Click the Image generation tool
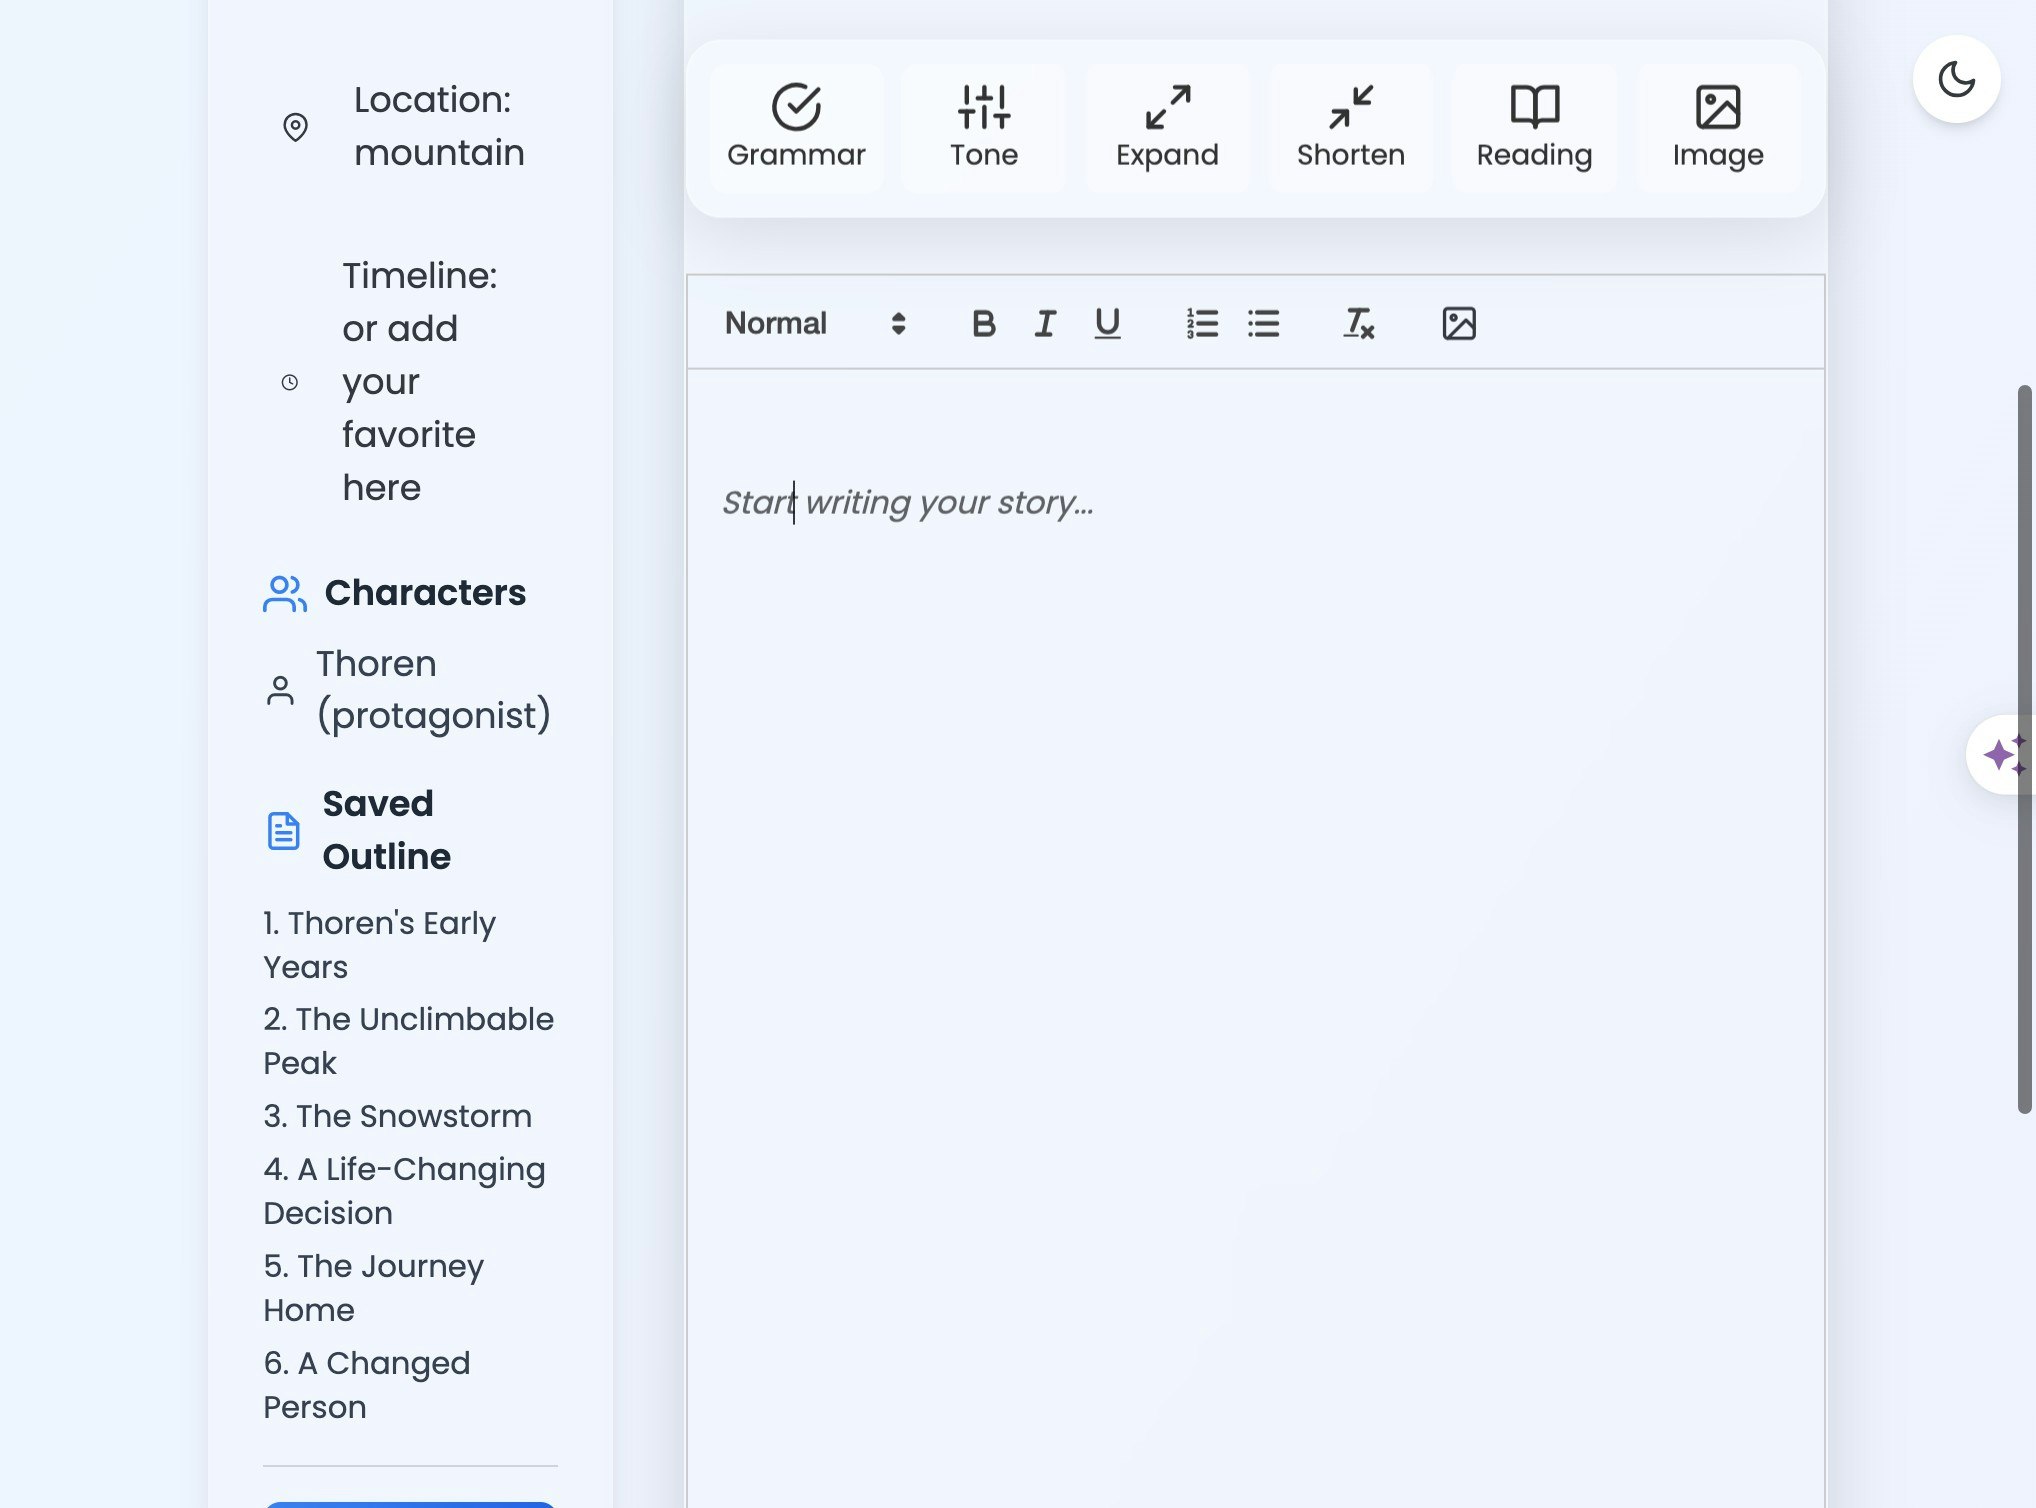 tap(1717, 128)
